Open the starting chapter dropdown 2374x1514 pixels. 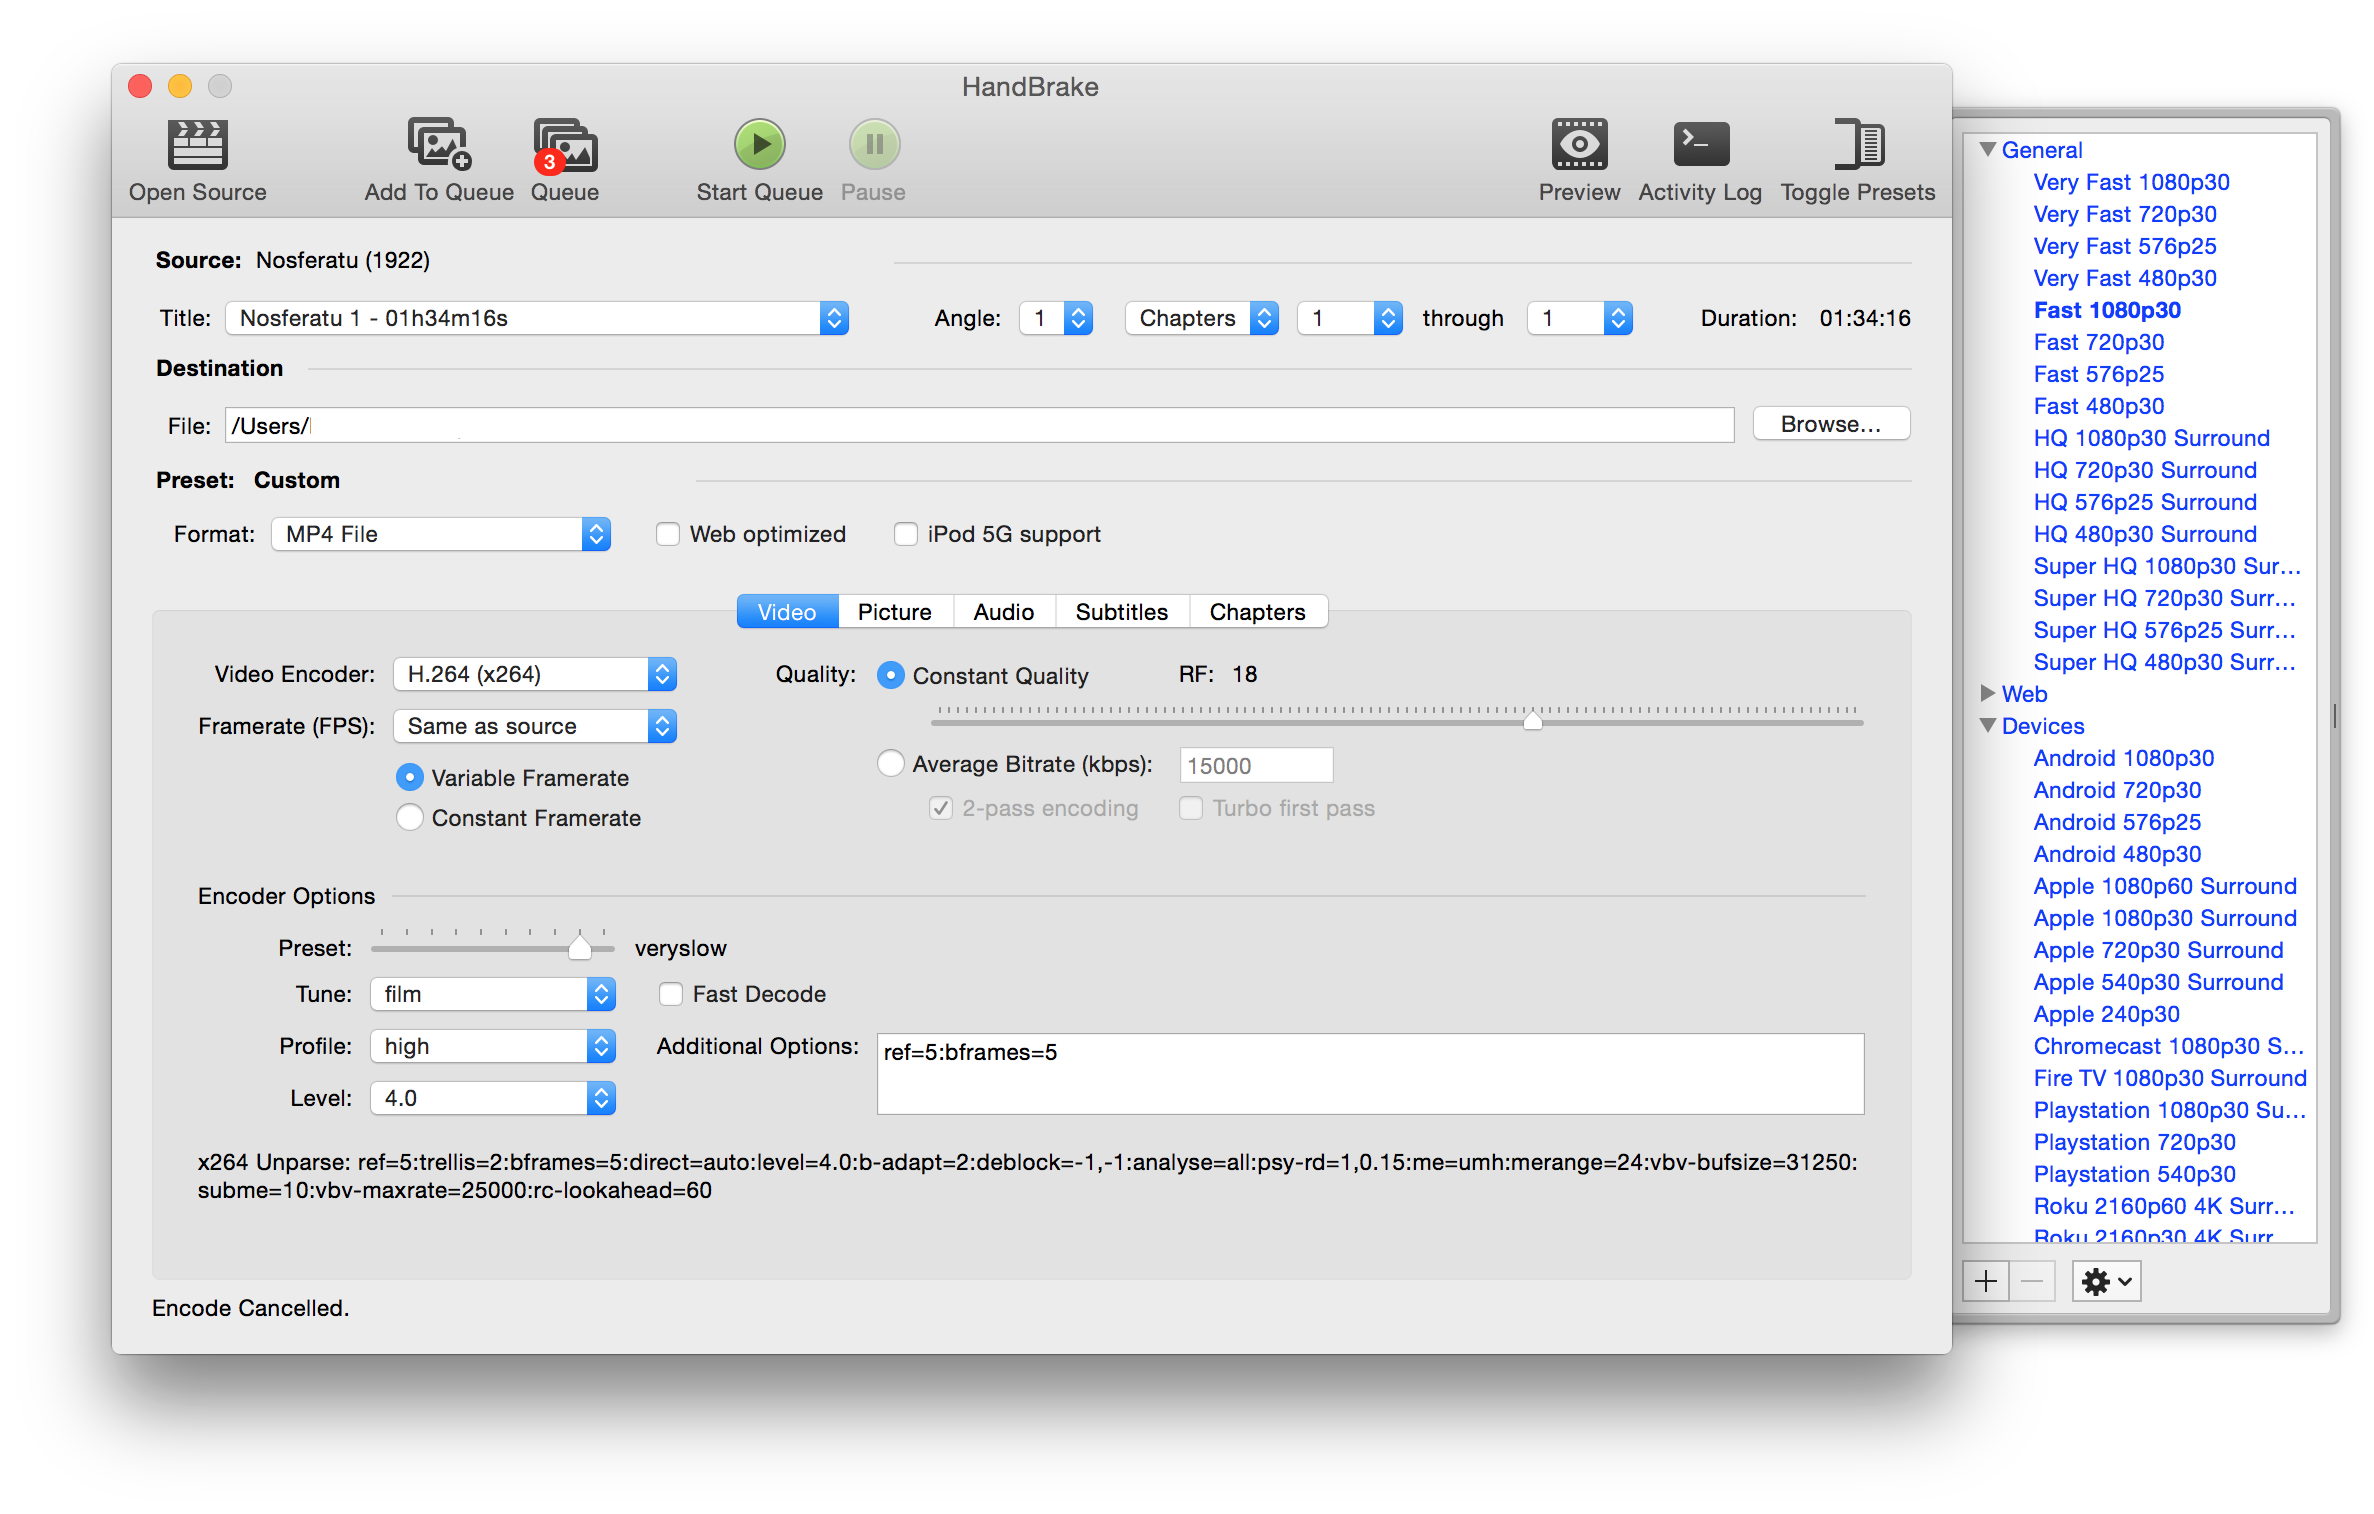pos(1350,318)
